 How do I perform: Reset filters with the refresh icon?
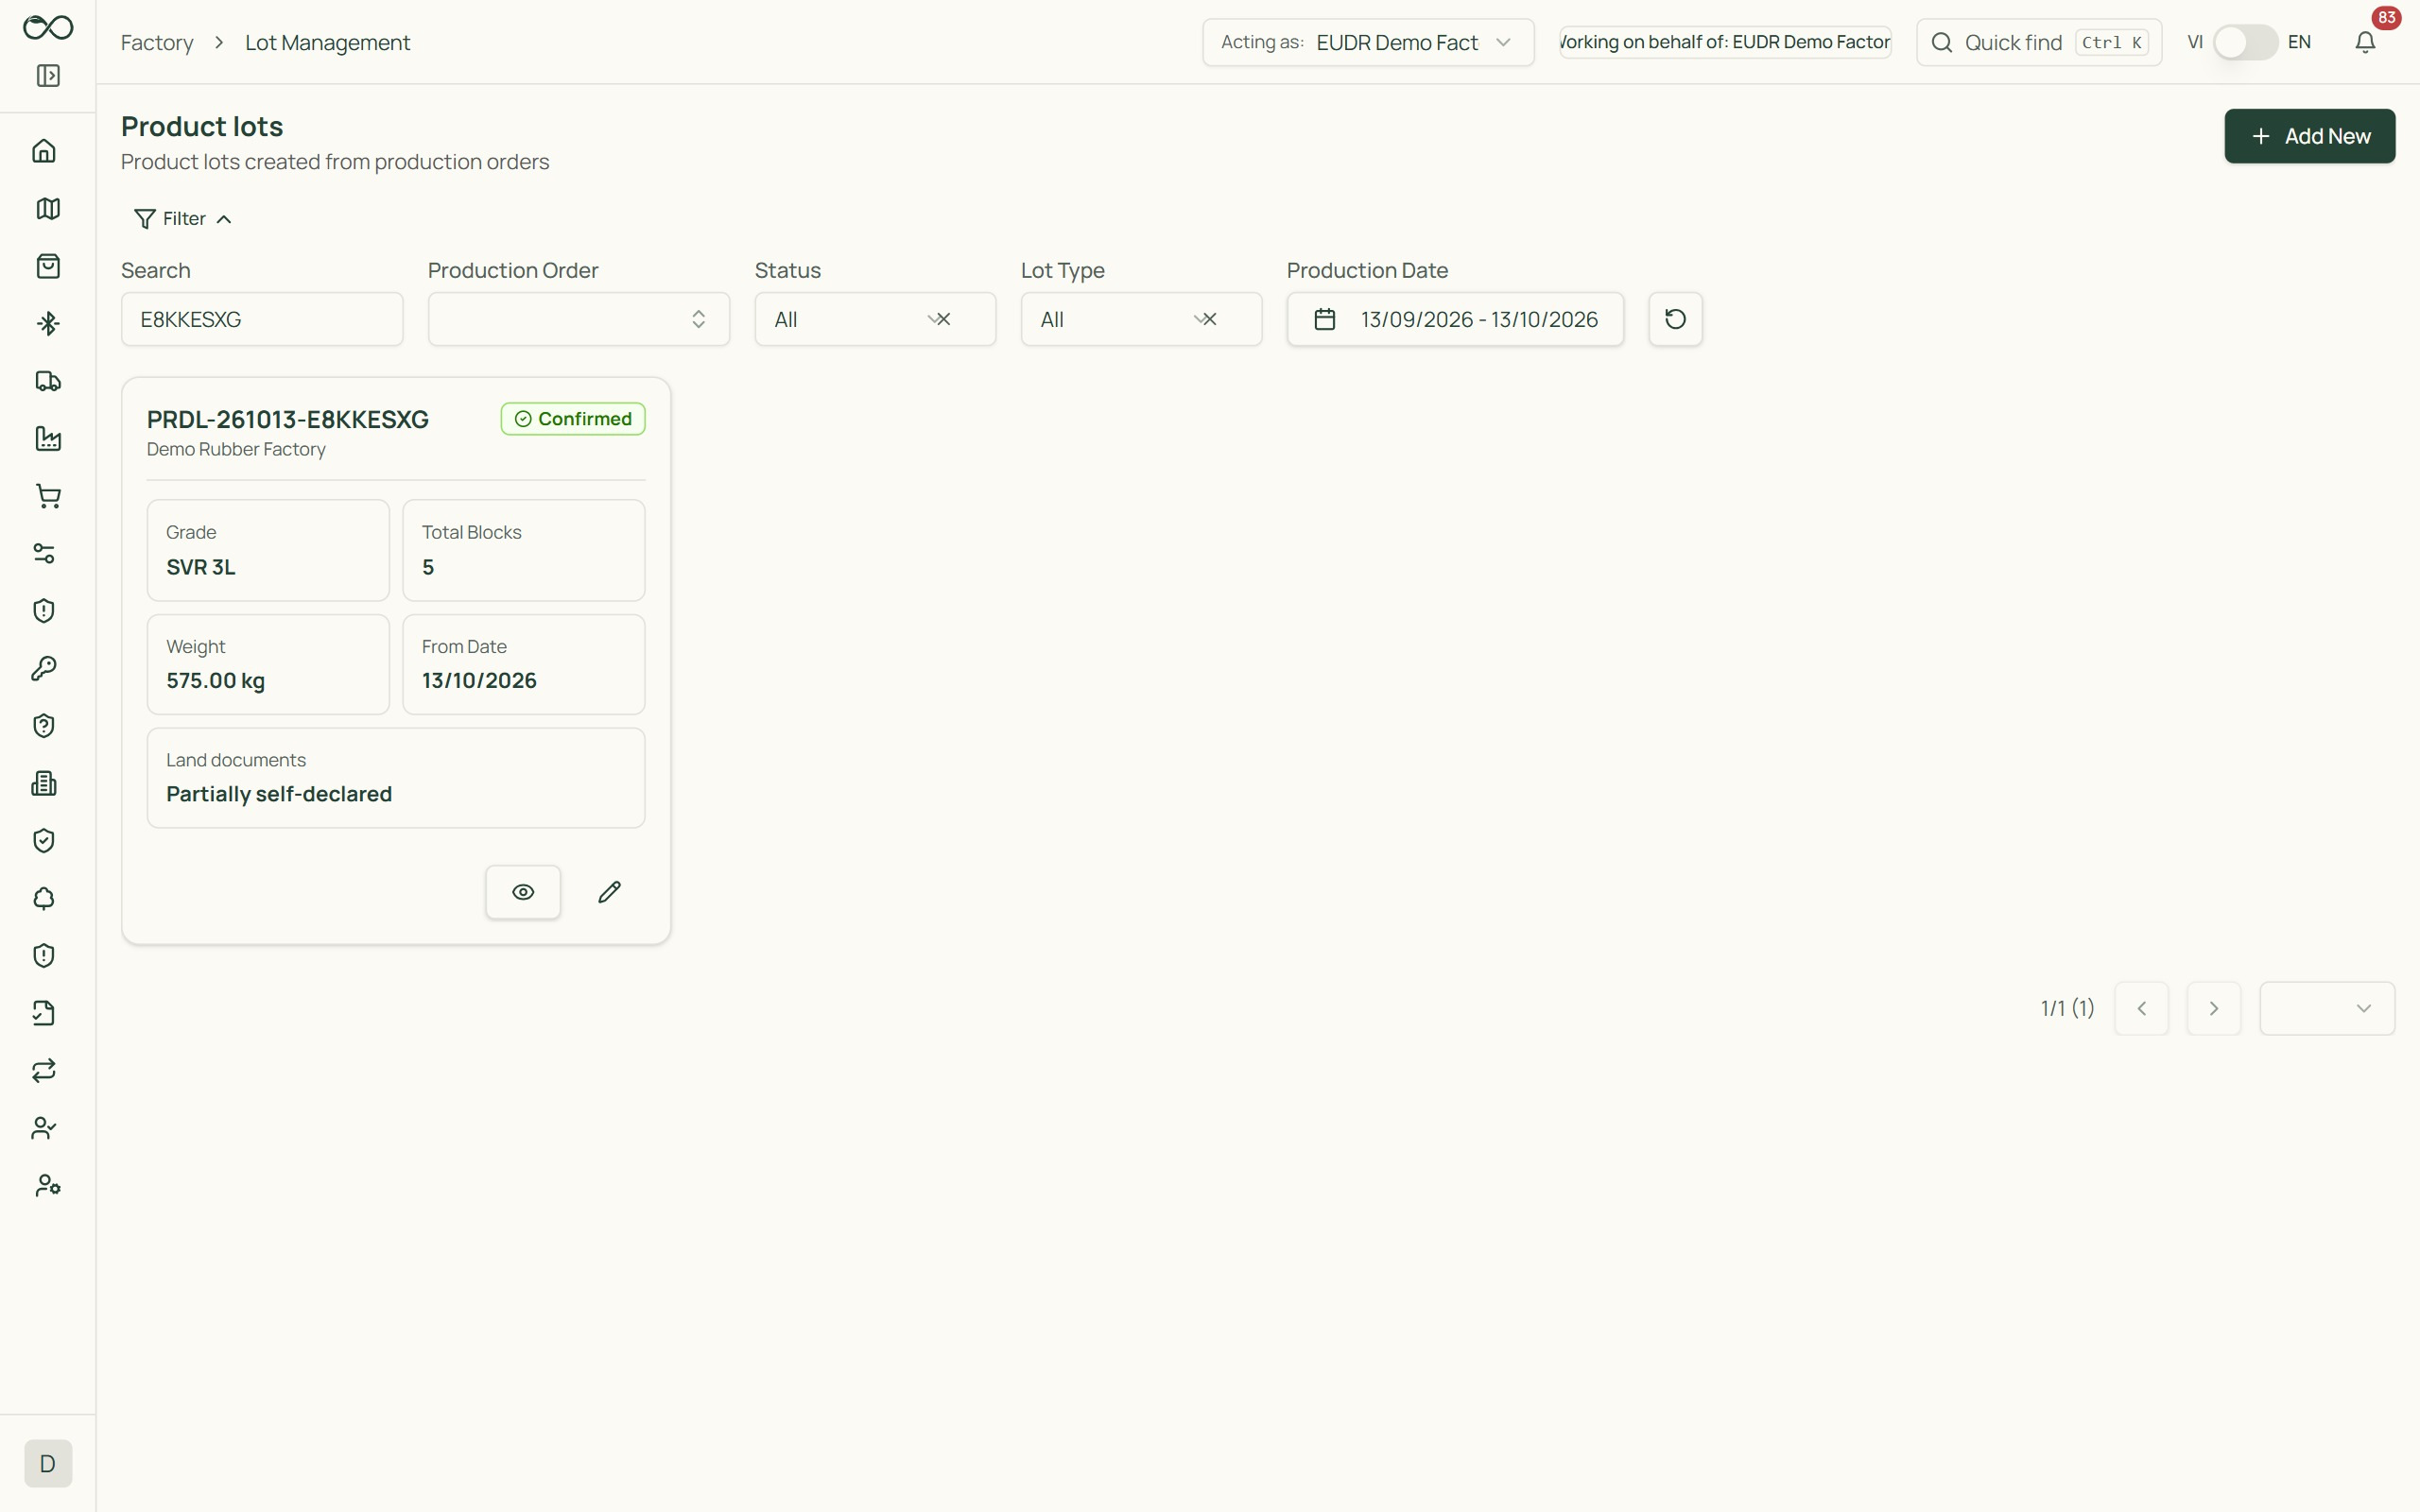(1675, 319)
